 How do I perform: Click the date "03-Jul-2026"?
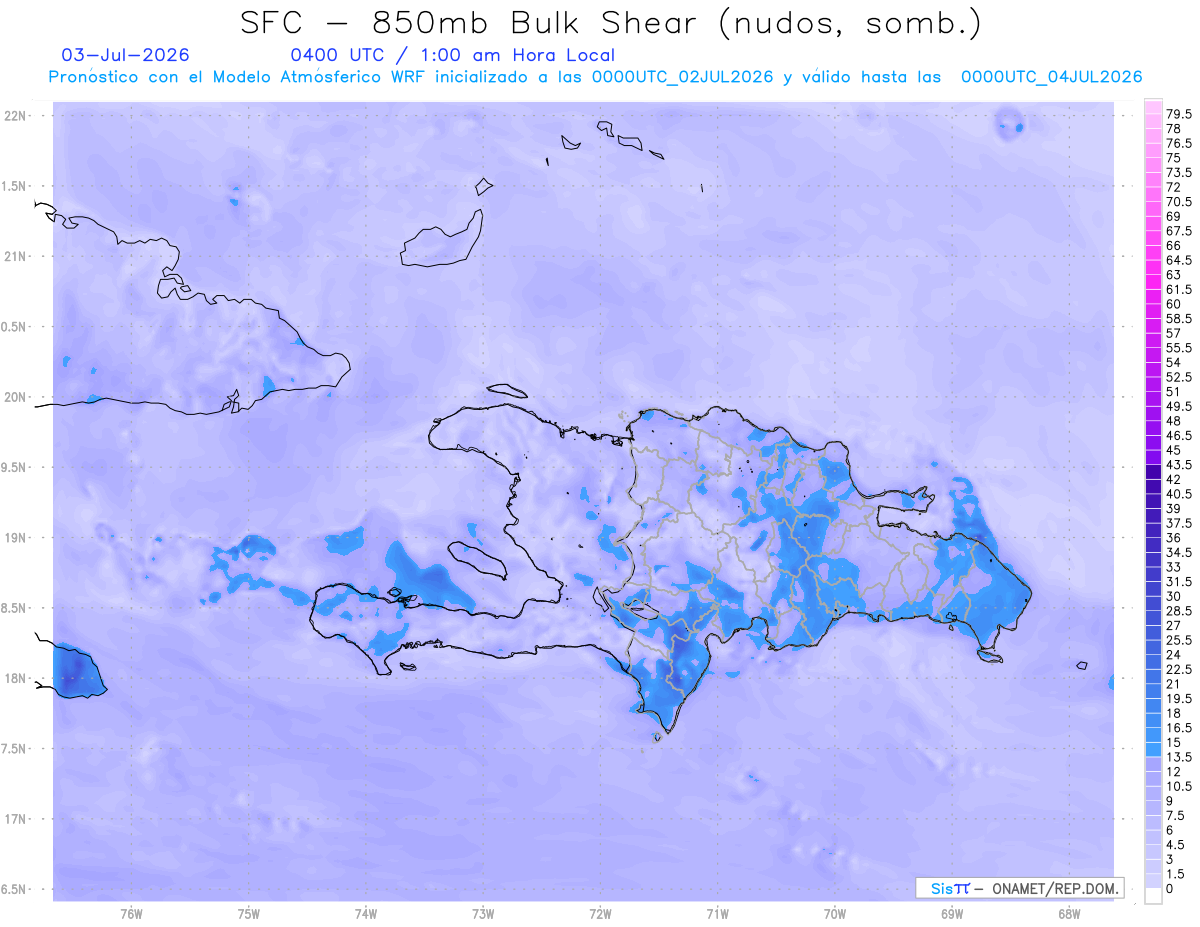coord(125,55)
